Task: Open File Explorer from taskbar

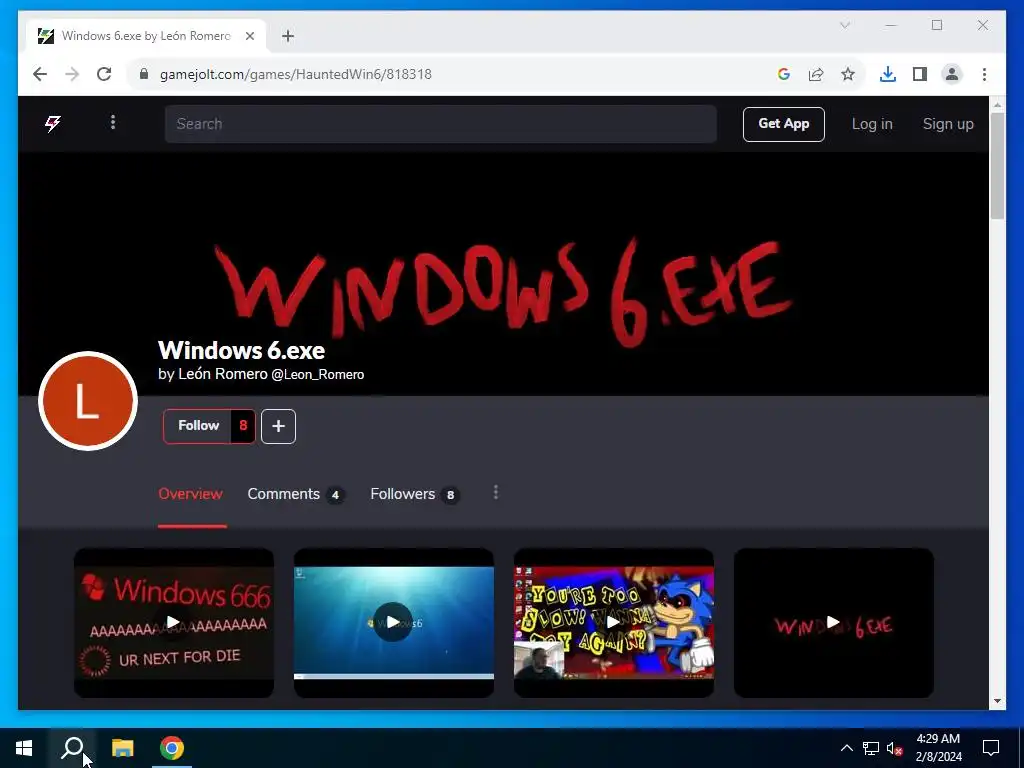Action: click(122, 748)
